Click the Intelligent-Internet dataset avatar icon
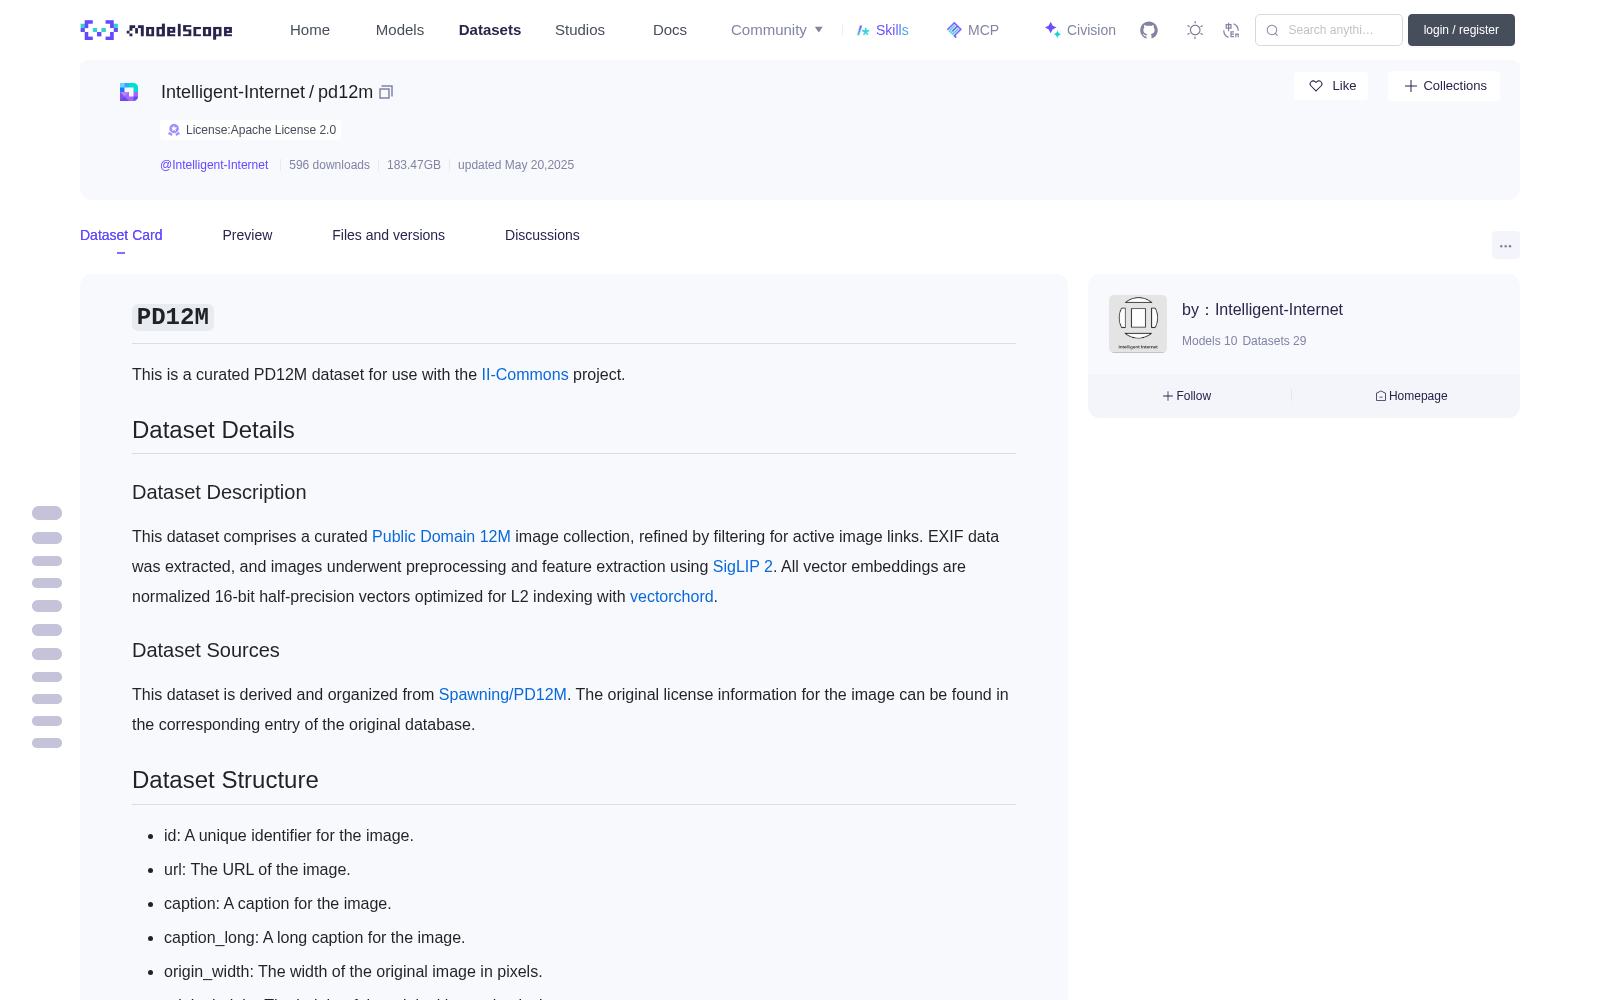The image size is (1600, 1000). click(x=129, y=92)
